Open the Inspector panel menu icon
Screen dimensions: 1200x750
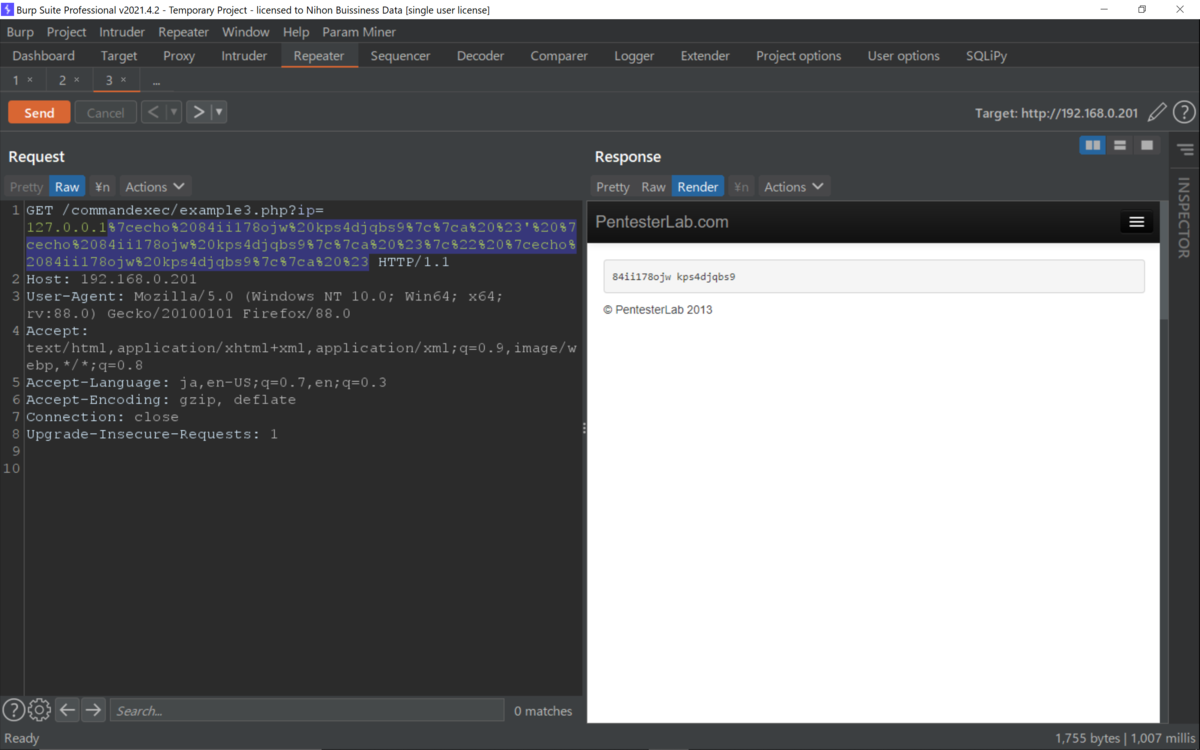pyautogui.click(x=1185, y=150)
